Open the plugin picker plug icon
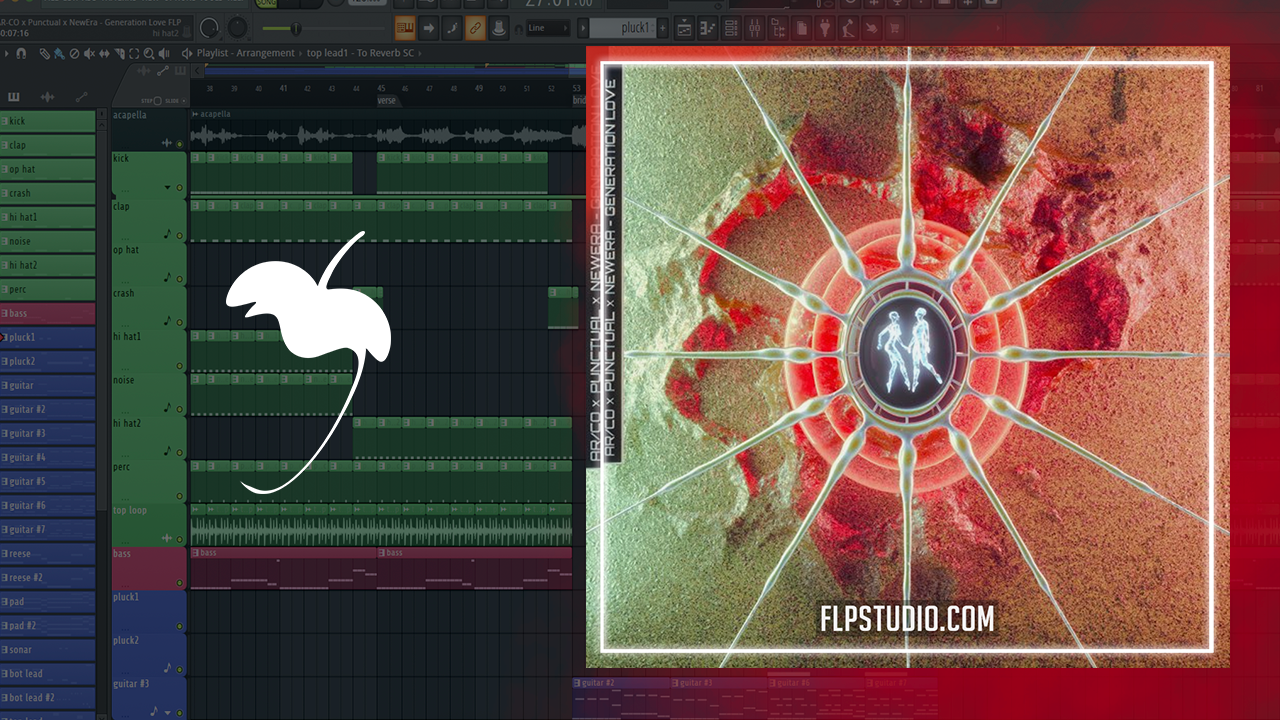 click(x=823, y=28)
